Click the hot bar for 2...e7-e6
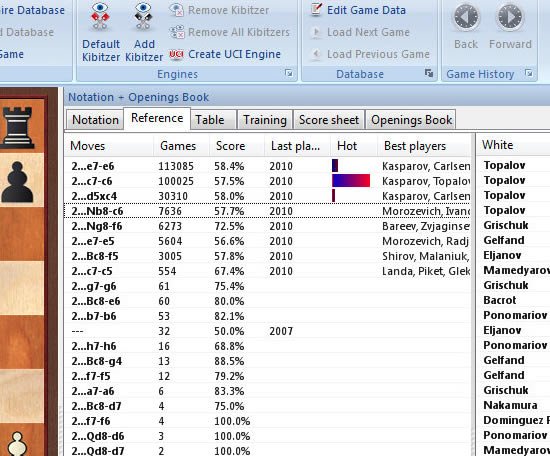 coord(335,166)
